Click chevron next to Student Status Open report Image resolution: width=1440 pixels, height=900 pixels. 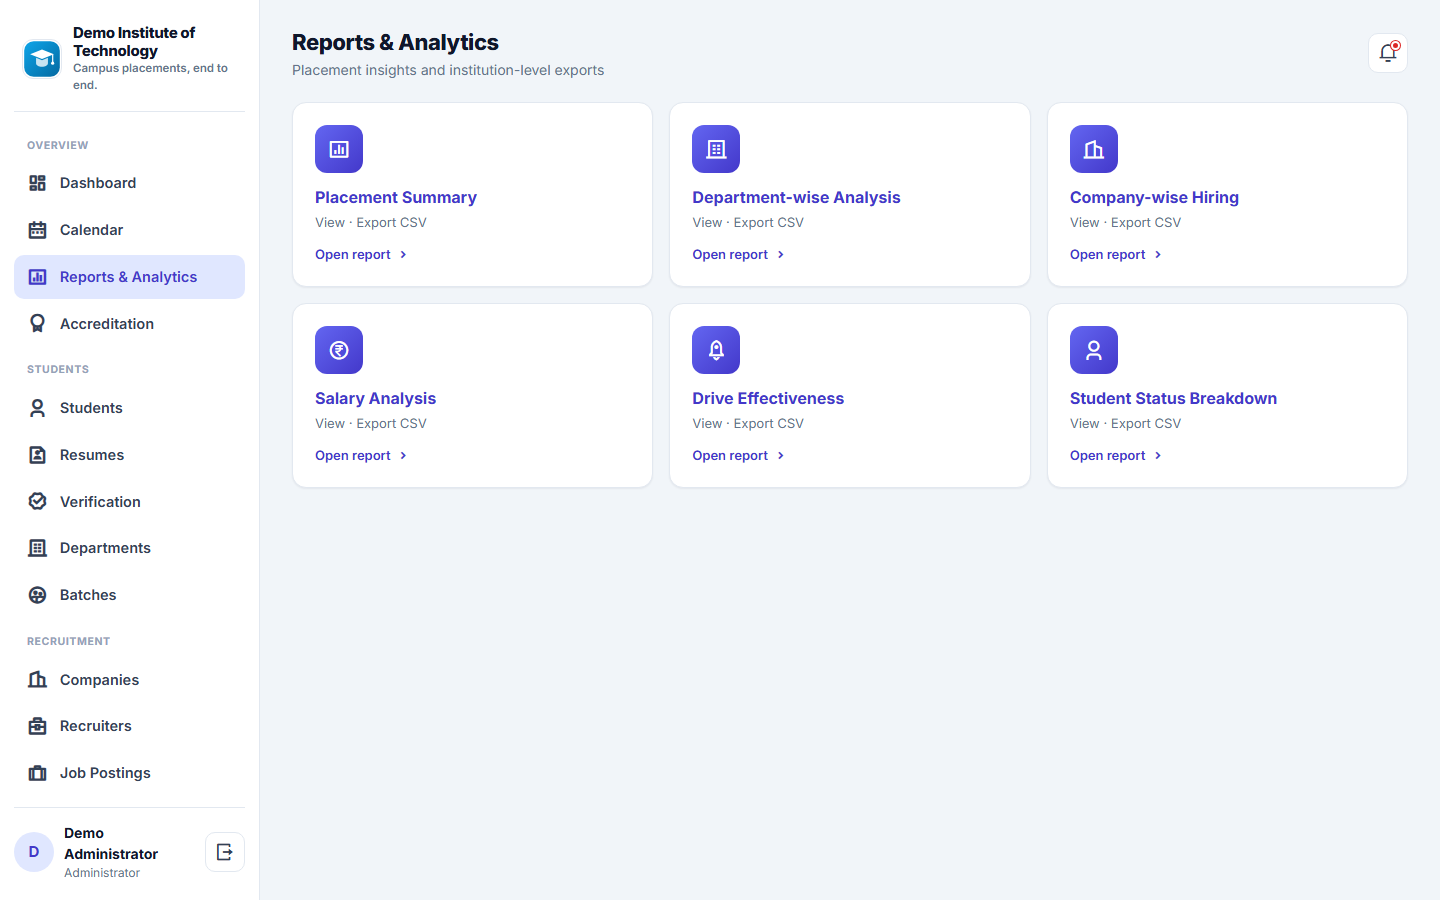coord(1158,456)
